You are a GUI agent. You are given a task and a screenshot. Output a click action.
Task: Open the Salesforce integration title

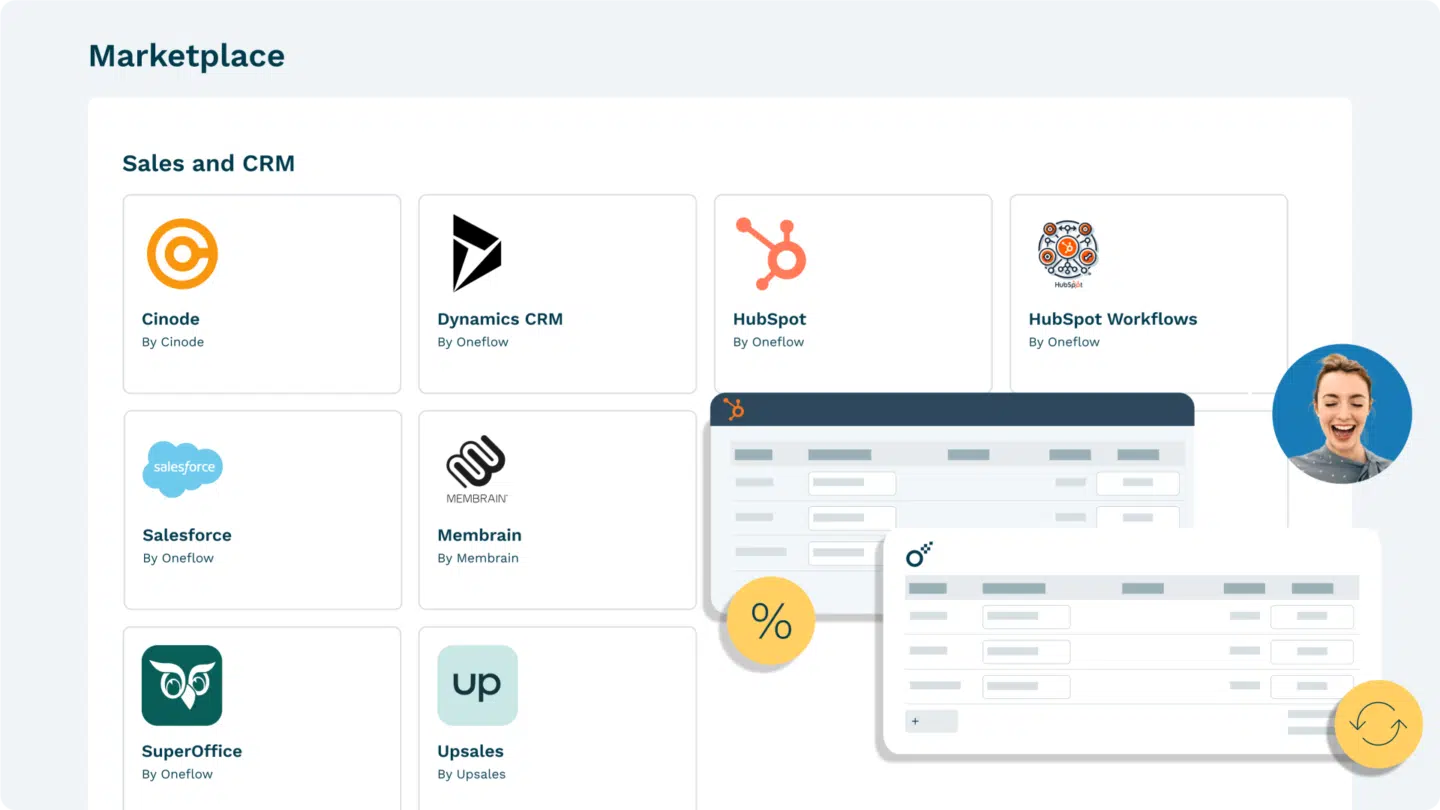pyautogui.click(x=187, y=535)
